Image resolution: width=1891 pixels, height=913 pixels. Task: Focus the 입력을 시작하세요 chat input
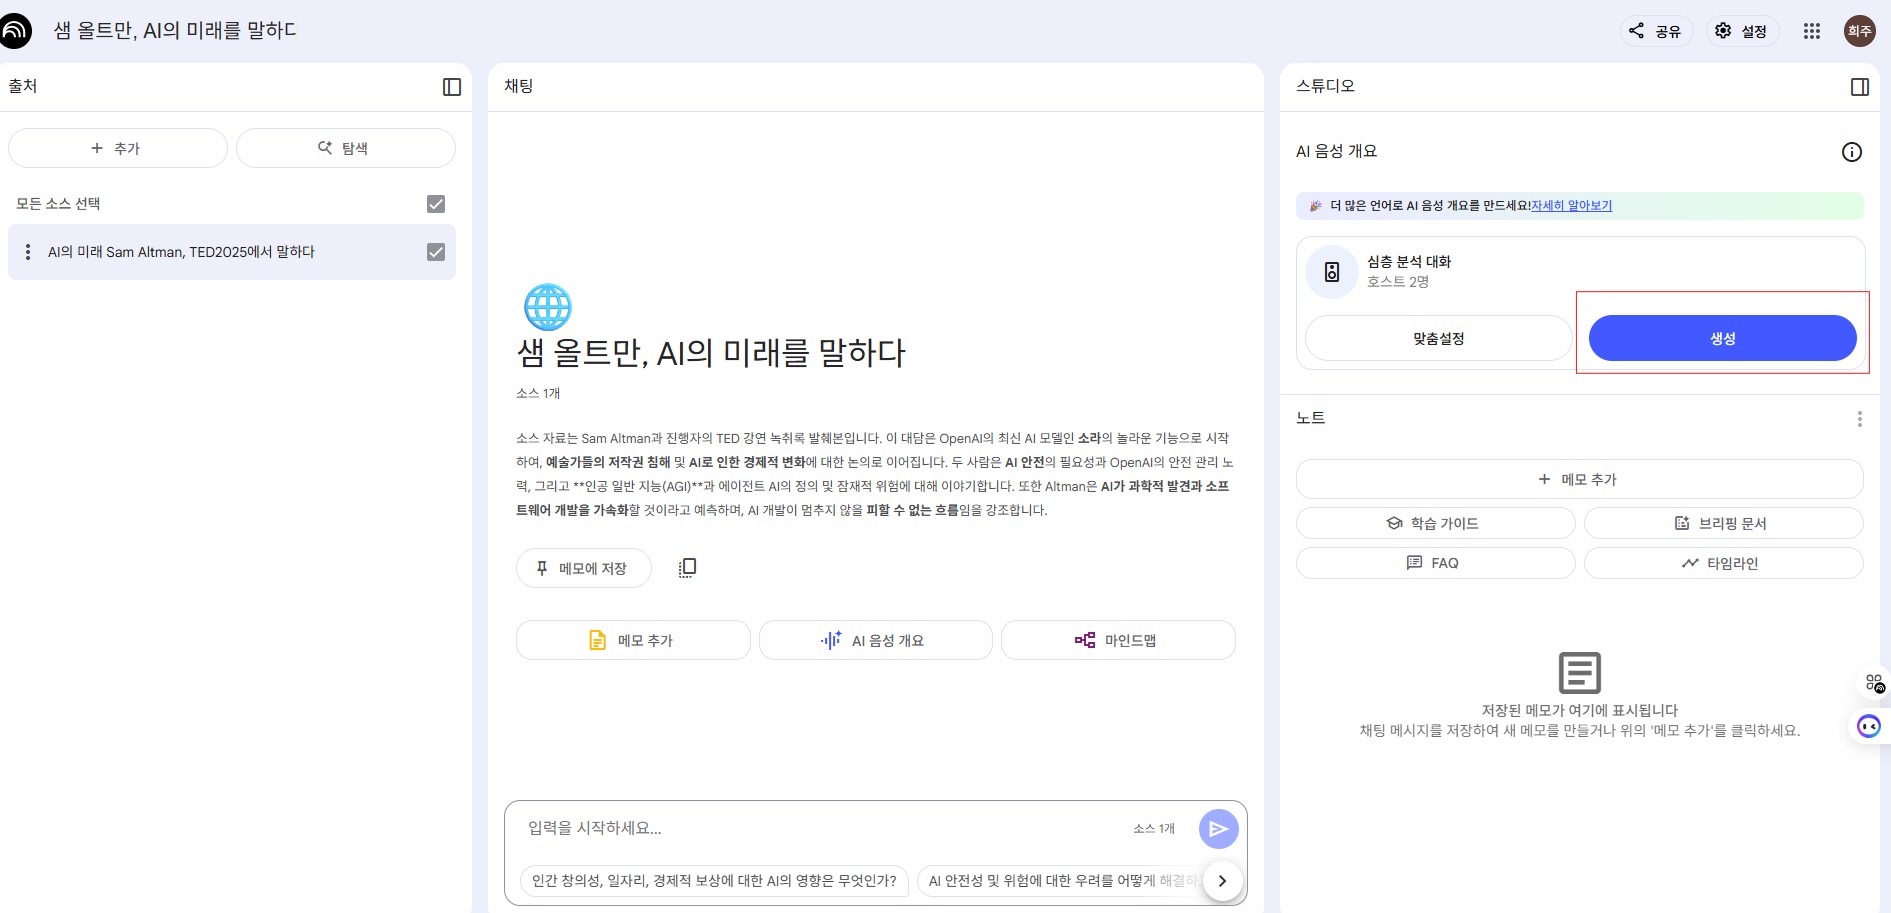(820, 829)
